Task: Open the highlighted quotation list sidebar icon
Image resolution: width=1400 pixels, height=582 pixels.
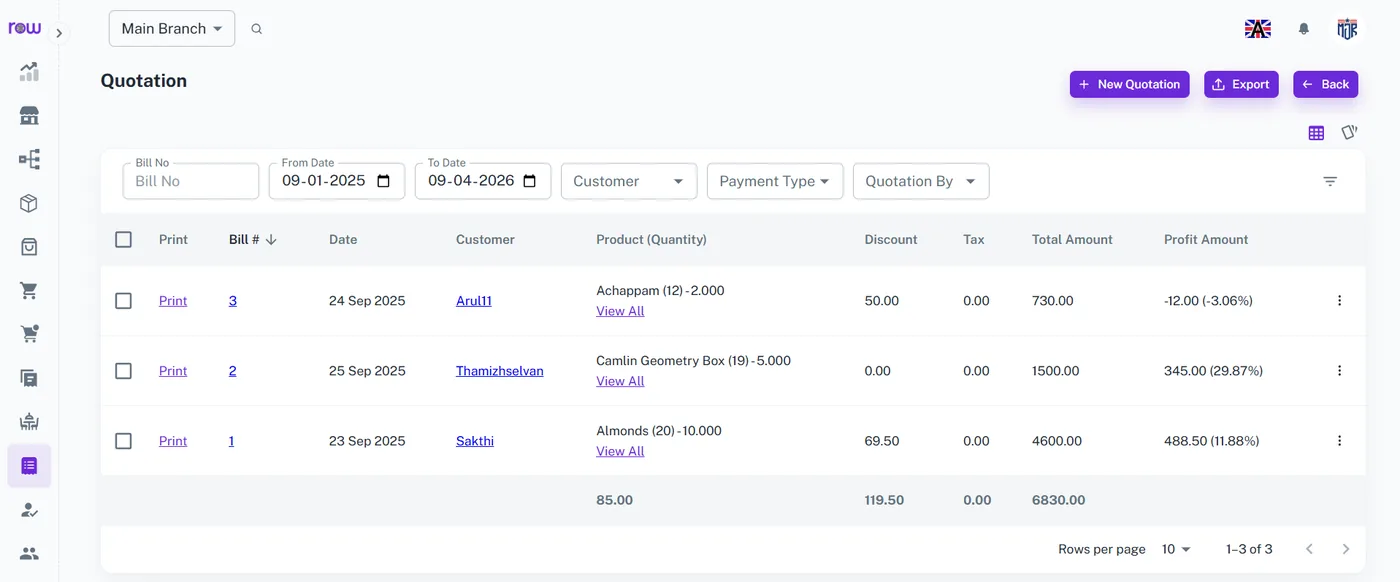Action: [x=29, y=466]
